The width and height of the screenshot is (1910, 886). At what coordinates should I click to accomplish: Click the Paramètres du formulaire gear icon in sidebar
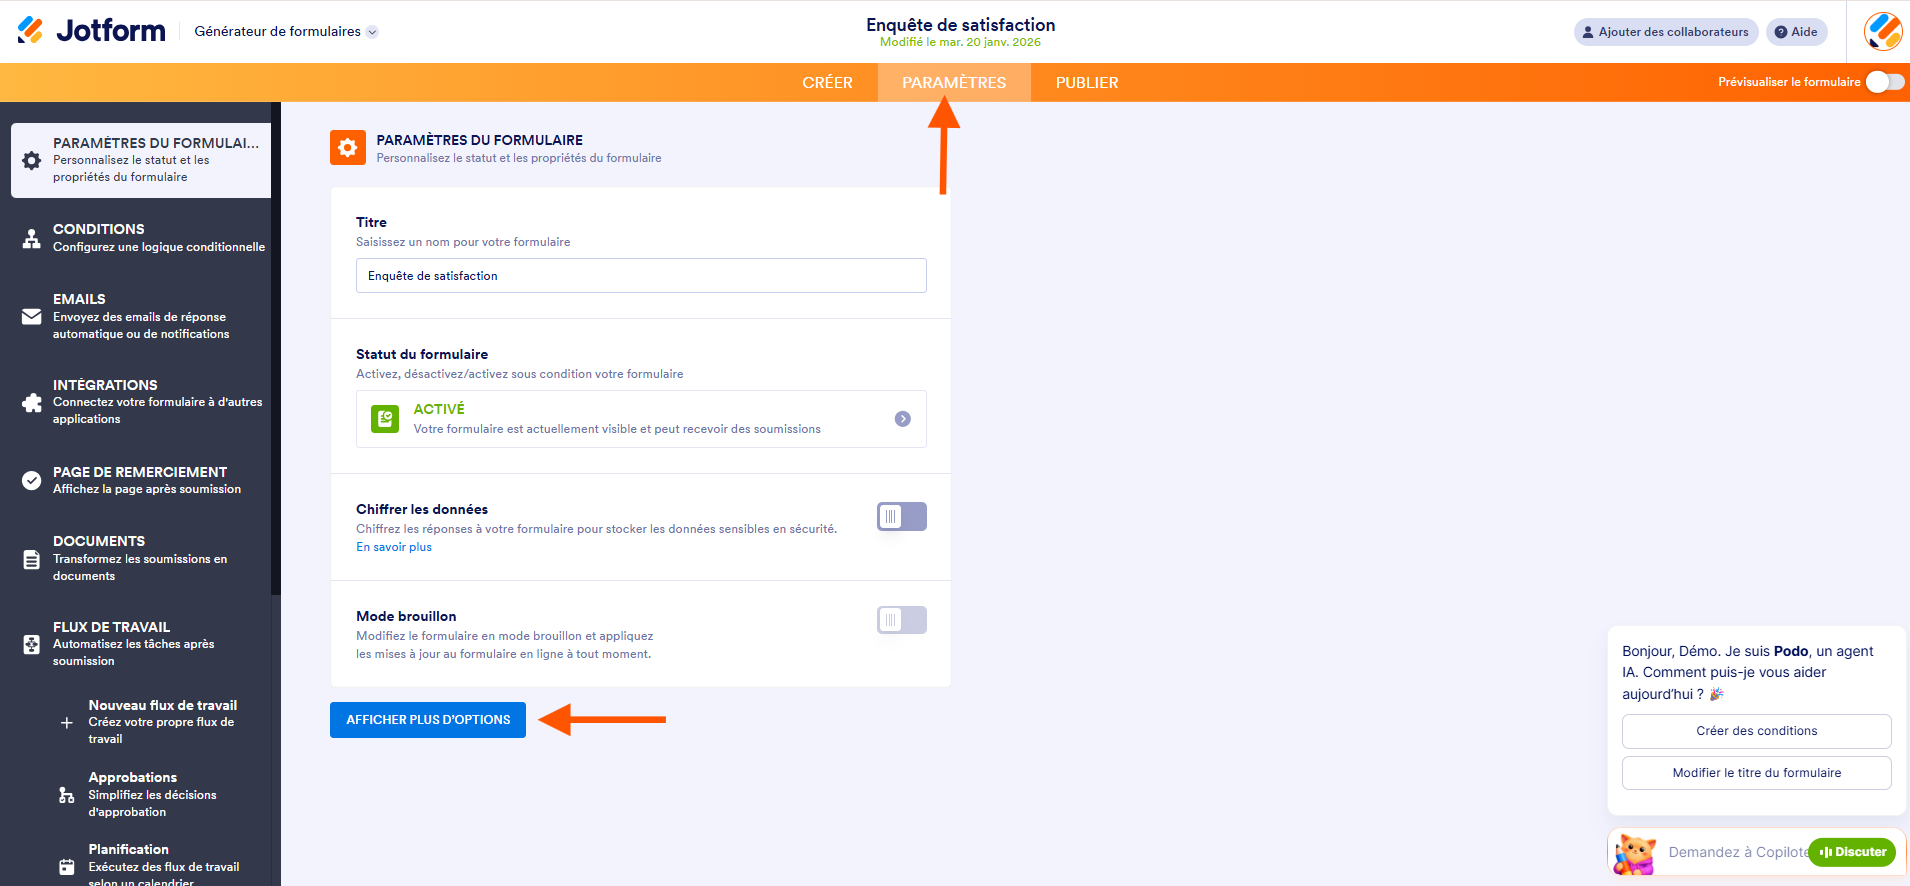32,160
